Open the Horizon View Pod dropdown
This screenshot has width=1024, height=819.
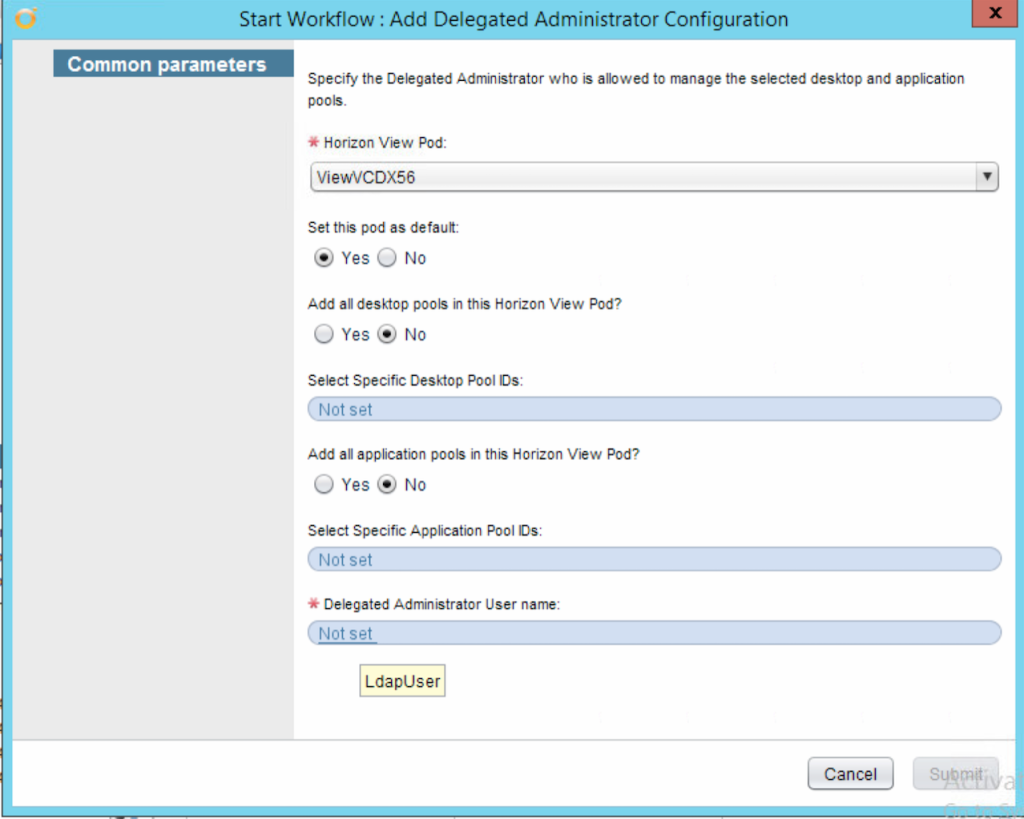click(654, 177)
